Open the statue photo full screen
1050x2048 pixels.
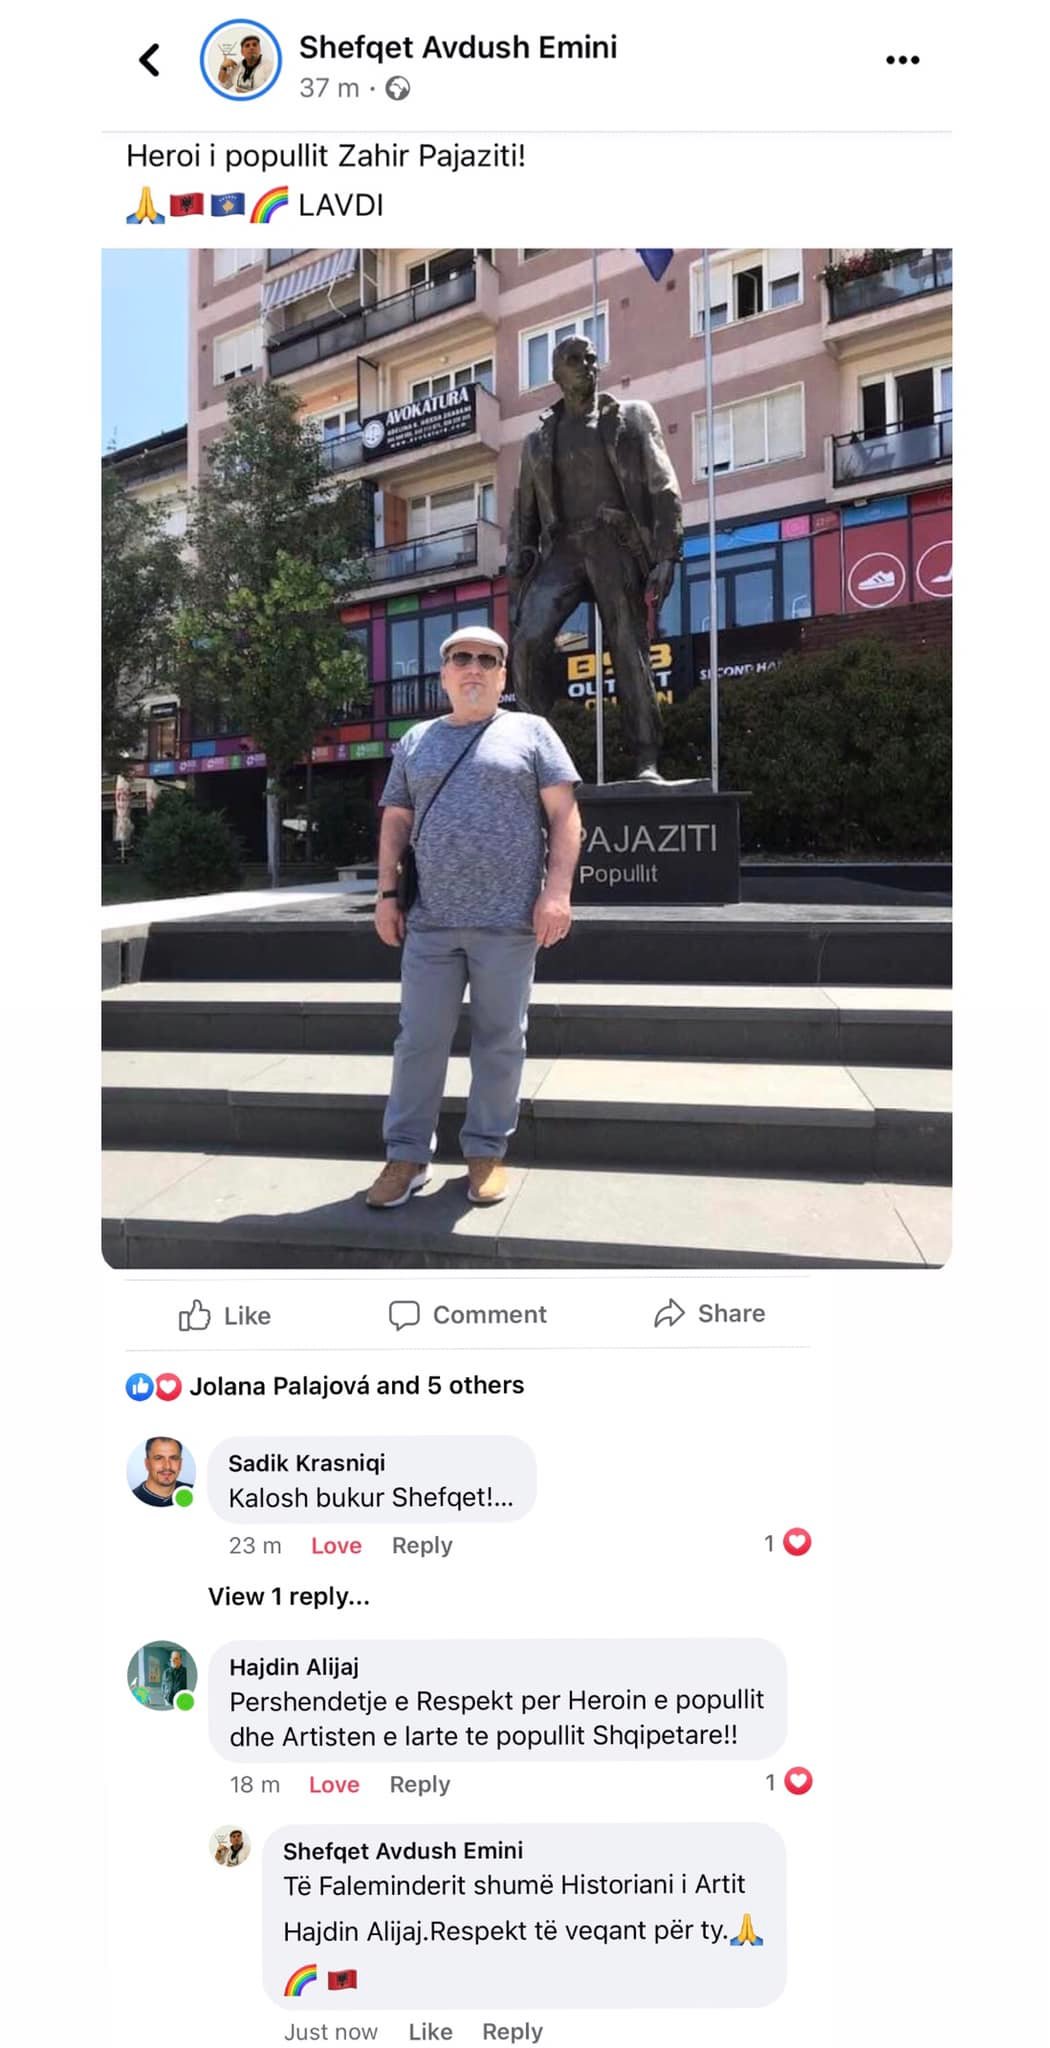pos(526,758)
